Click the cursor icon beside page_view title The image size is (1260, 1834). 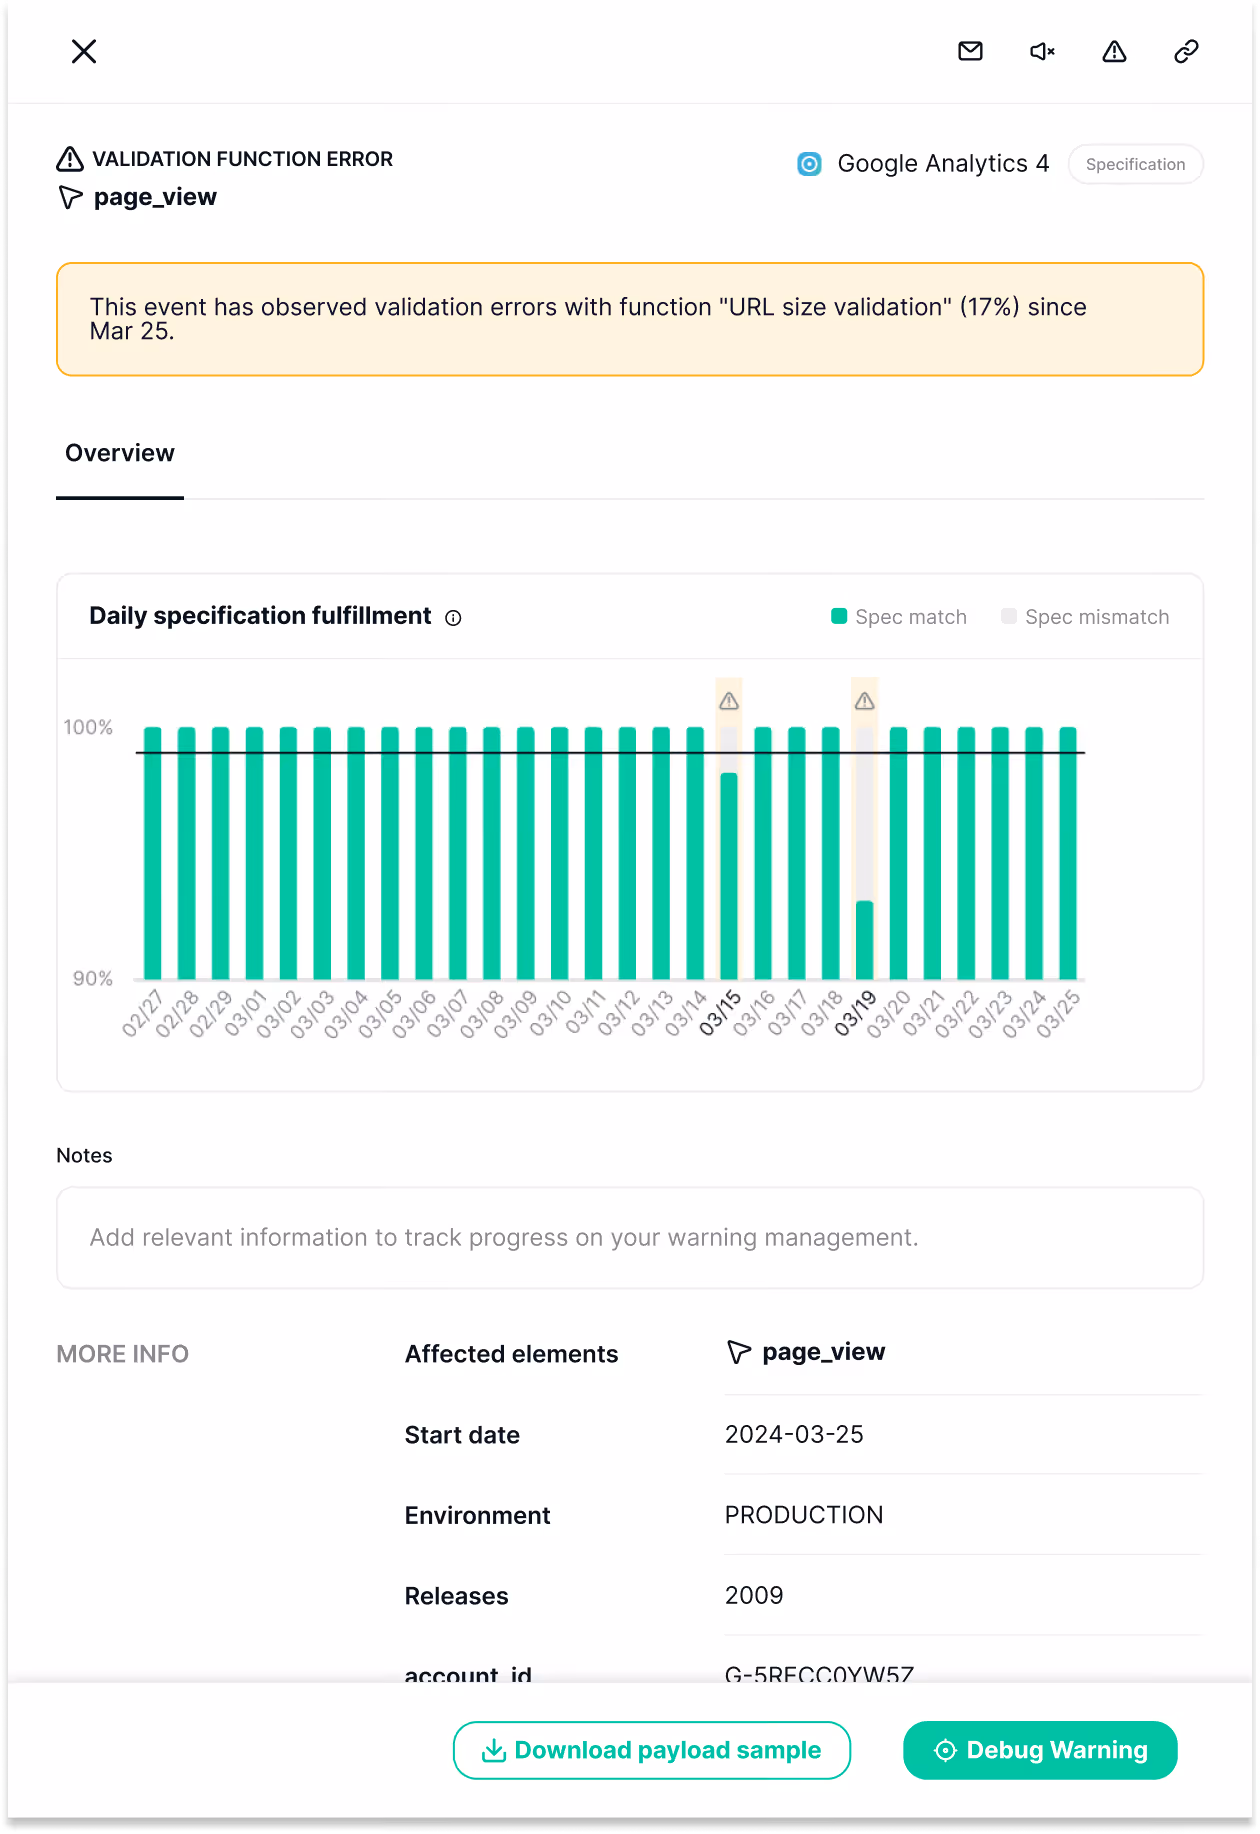coord(71,197)
